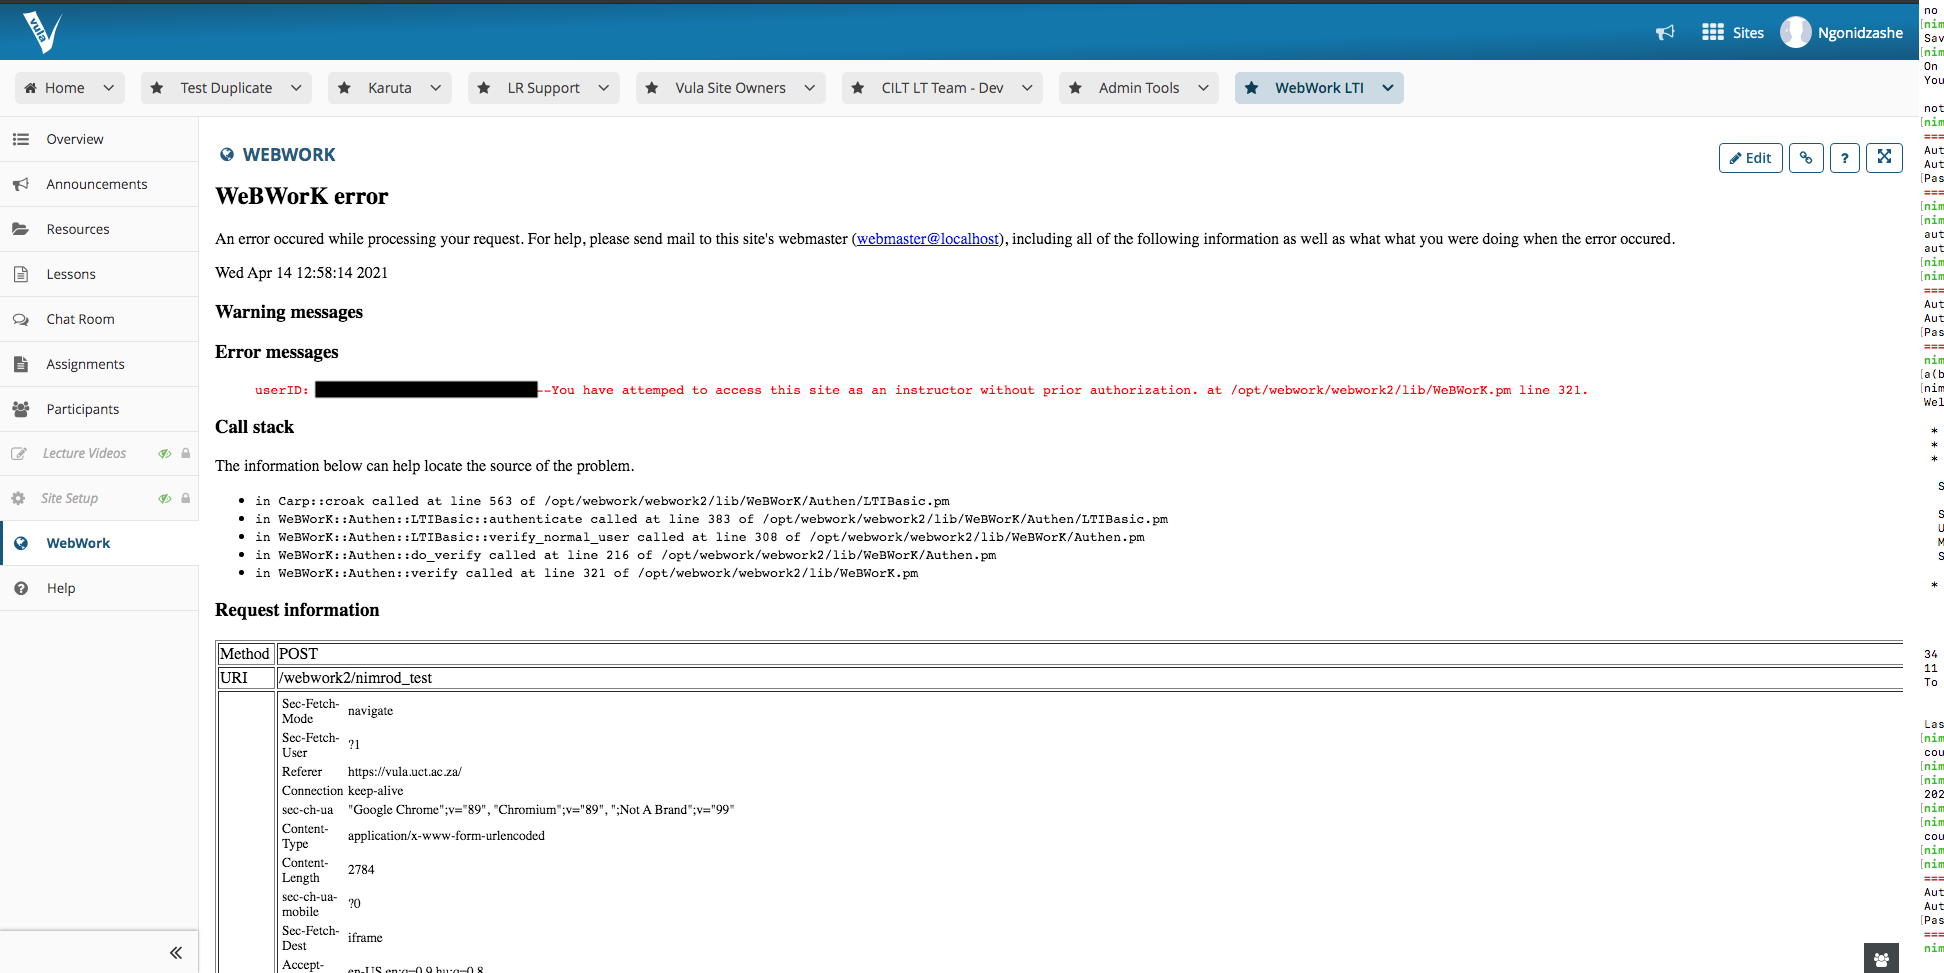Click the star icon on Admin Tools tab
This screenshot has width=1944, height=973.
1075,88
